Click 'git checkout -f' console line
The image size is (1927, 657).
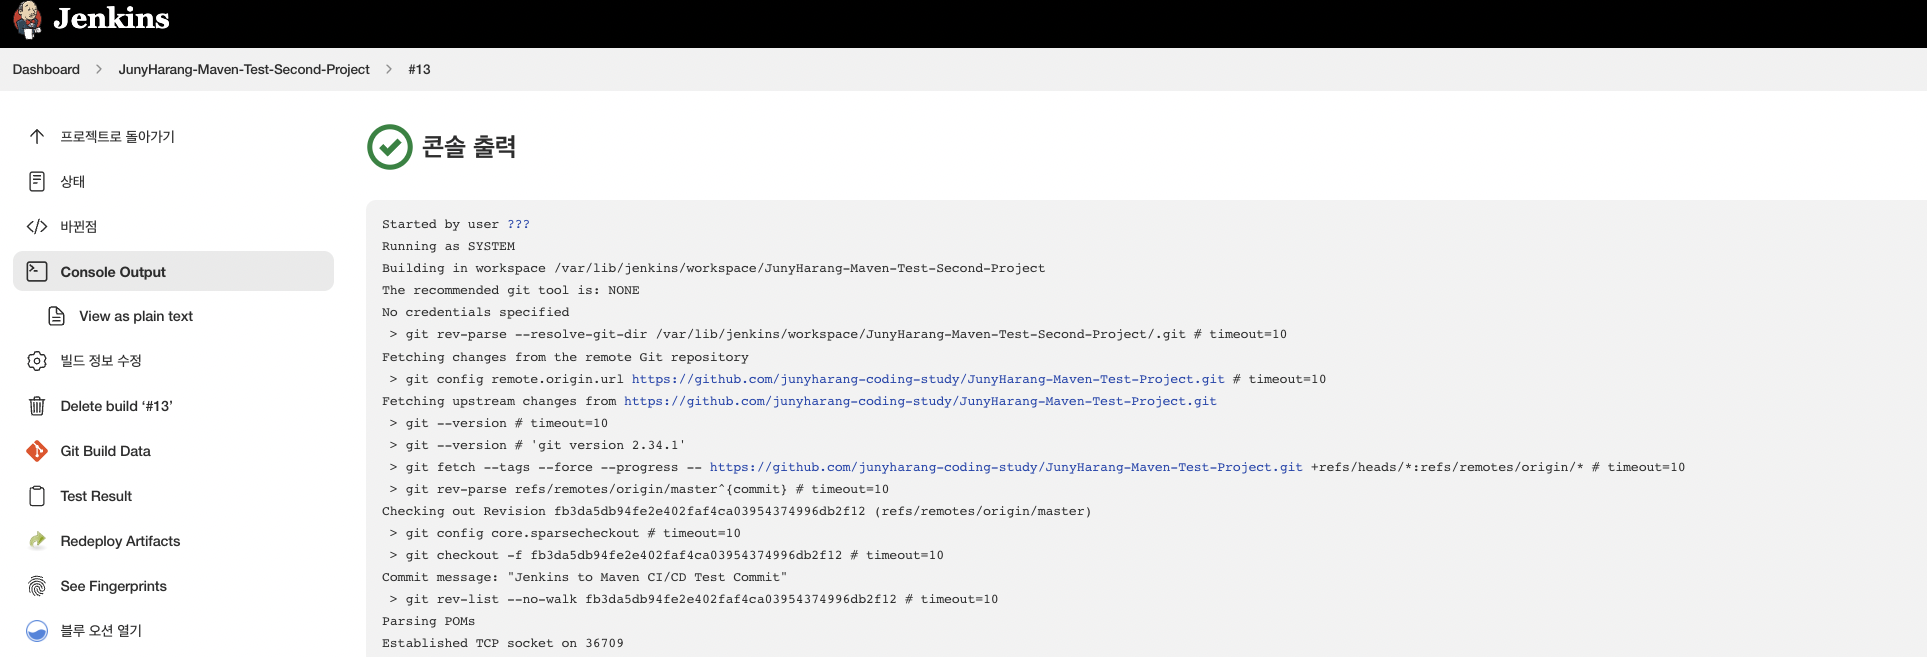click(x=666, y=555)
